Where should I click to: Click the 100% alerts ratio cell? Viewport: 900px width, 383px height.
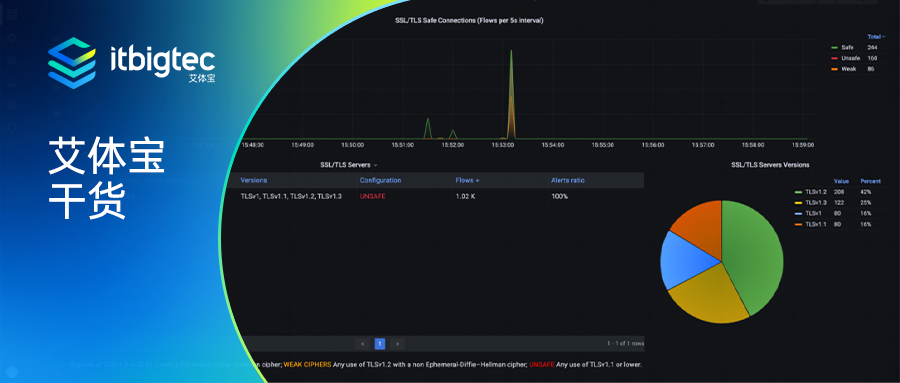click(x=559, y=196)
